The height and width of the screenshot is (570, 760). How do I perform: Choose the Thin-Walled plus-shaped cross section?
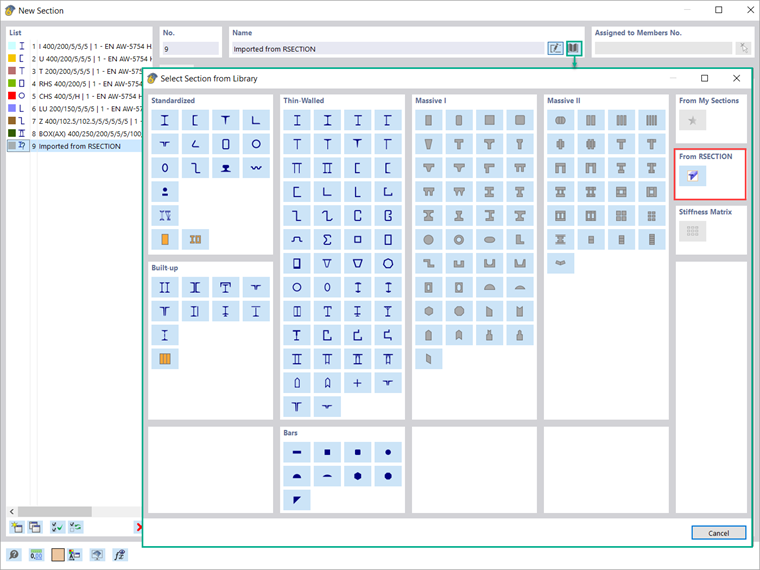357,383
